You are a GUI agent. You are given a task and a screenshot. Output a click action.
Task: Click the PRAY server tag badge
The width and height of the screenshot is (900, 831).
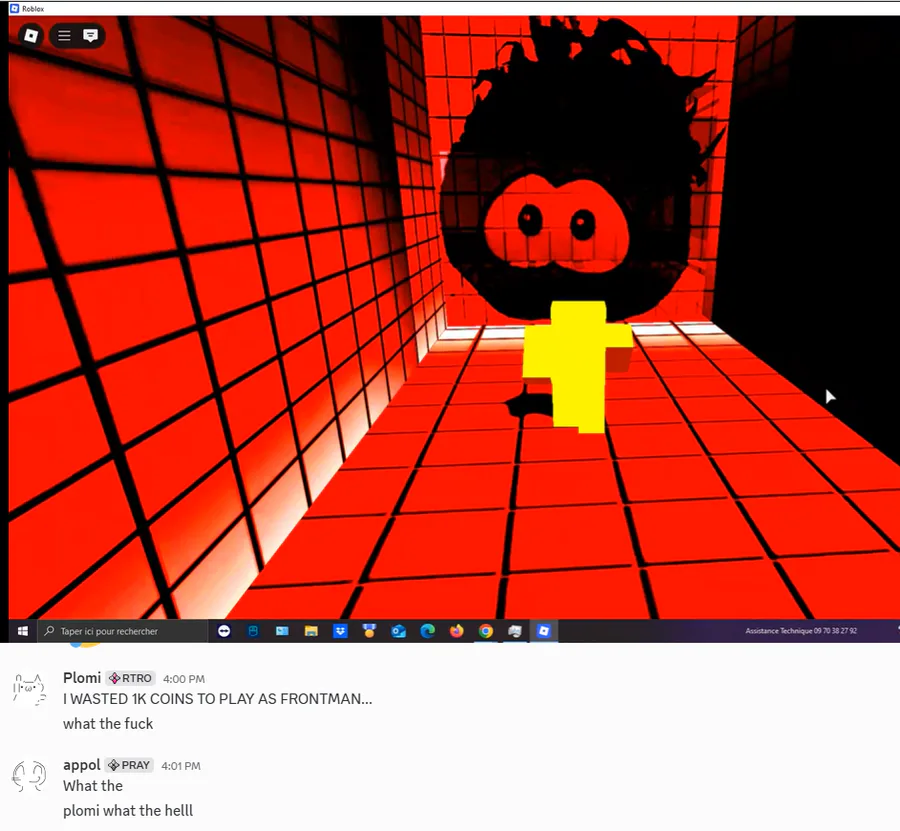tap(129, 765)
